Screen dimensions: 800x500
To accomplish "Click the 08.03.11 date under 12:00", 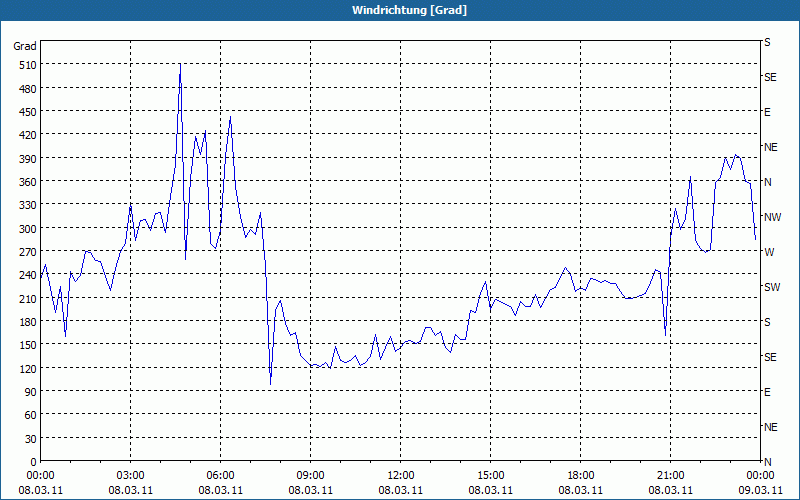I will point(401,490).
